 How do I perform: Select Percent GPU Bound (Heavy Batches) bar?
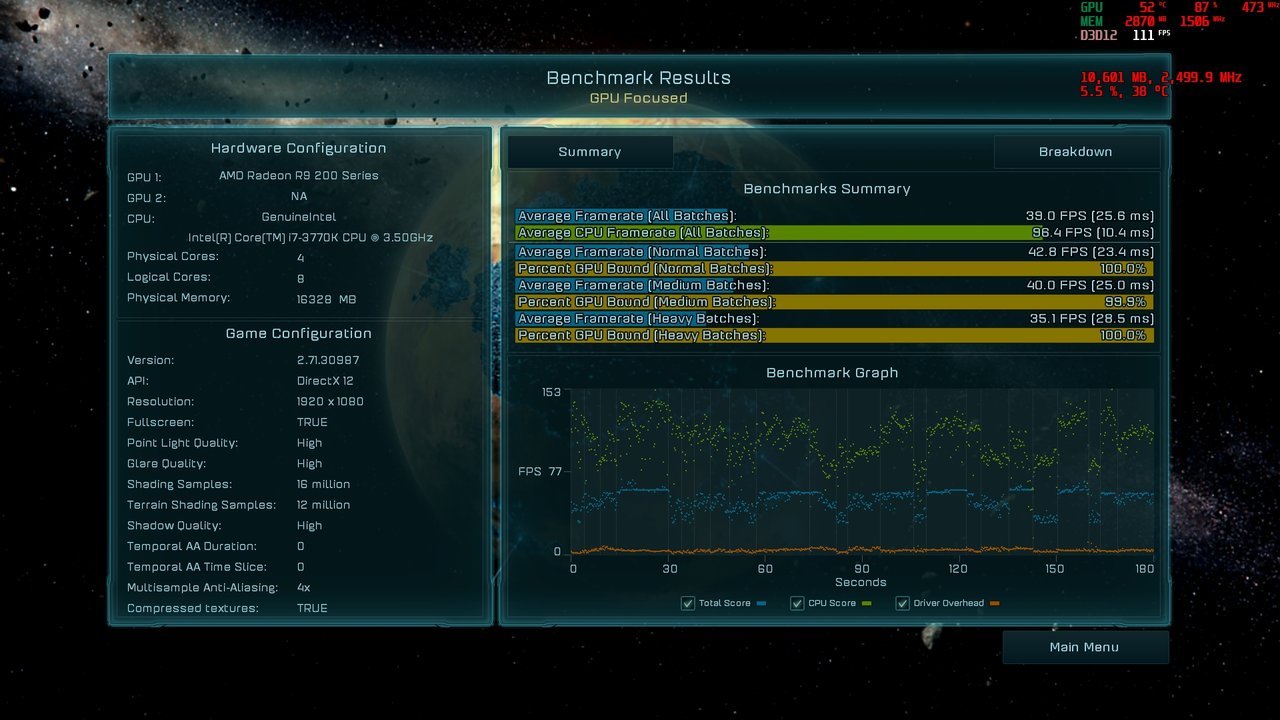pyautogui.click(x=835, y=336)
